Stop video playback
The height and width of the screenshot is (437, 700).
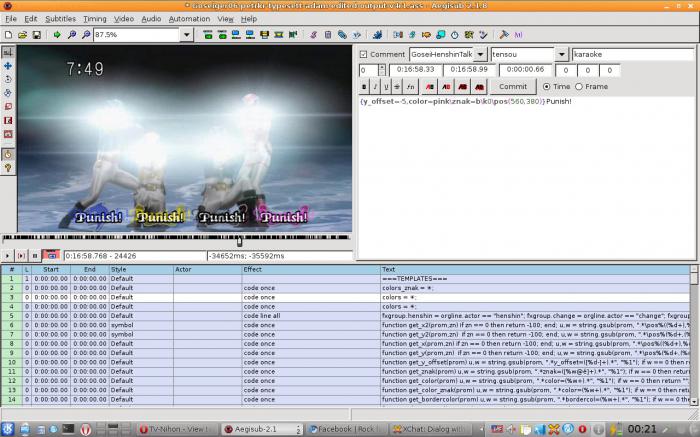click(x=35, y=256)
